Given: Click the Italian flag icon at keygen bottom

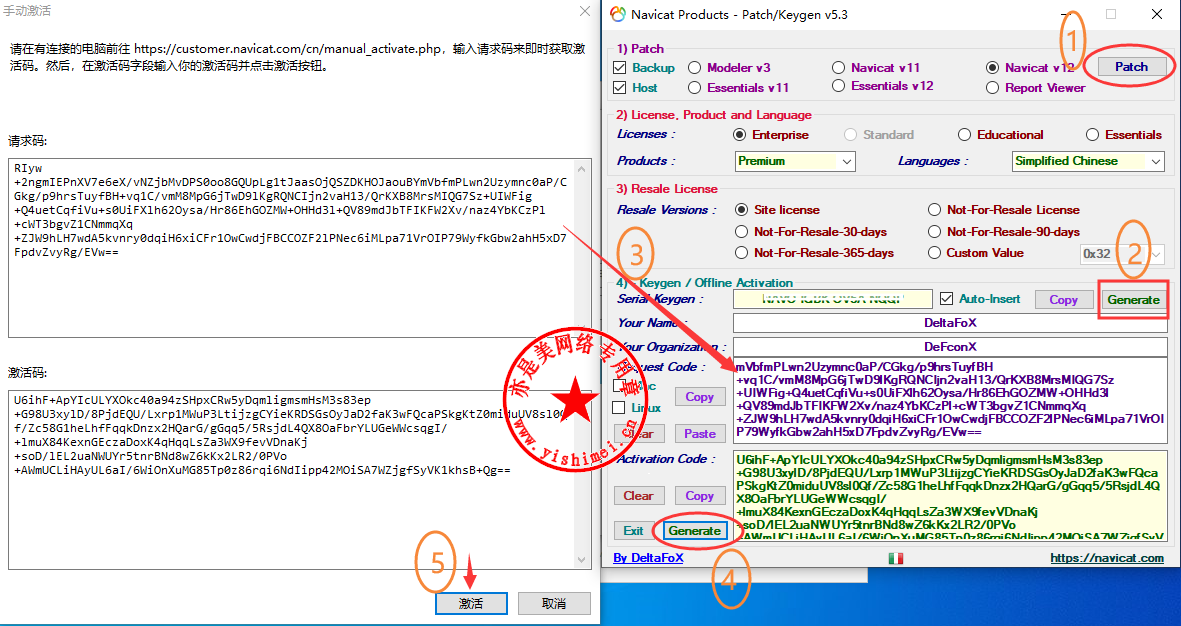Looking at the screenshot, I should 896,558.
